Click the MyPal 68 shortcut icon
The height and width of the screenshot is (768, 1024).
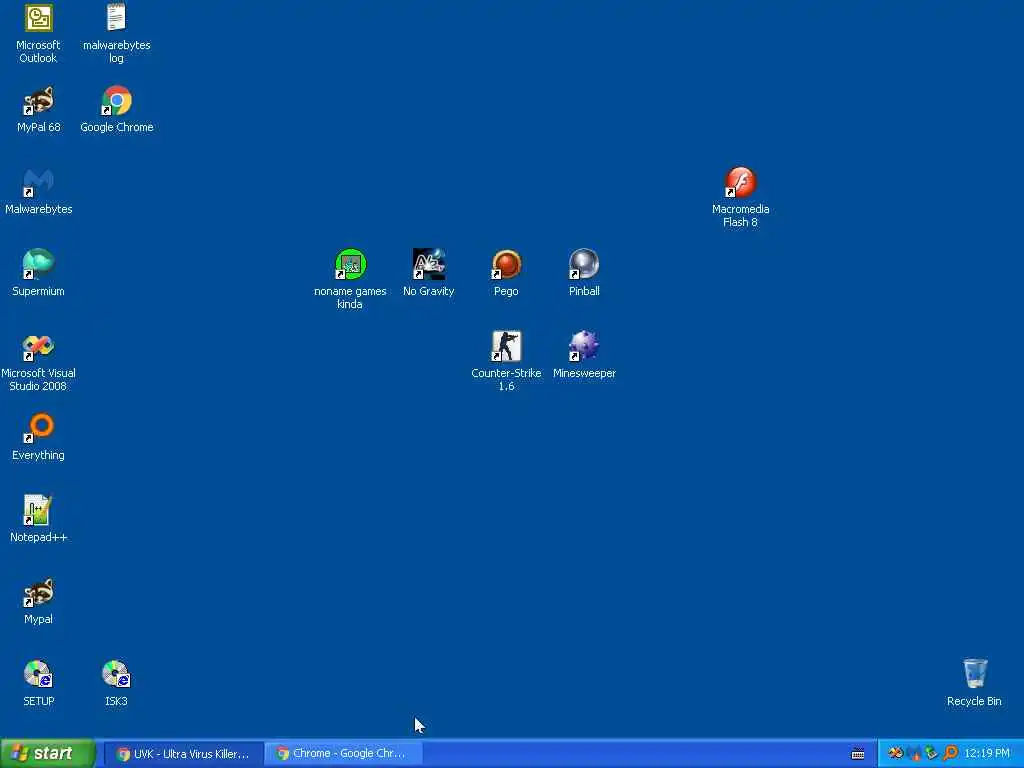(39, 110)
